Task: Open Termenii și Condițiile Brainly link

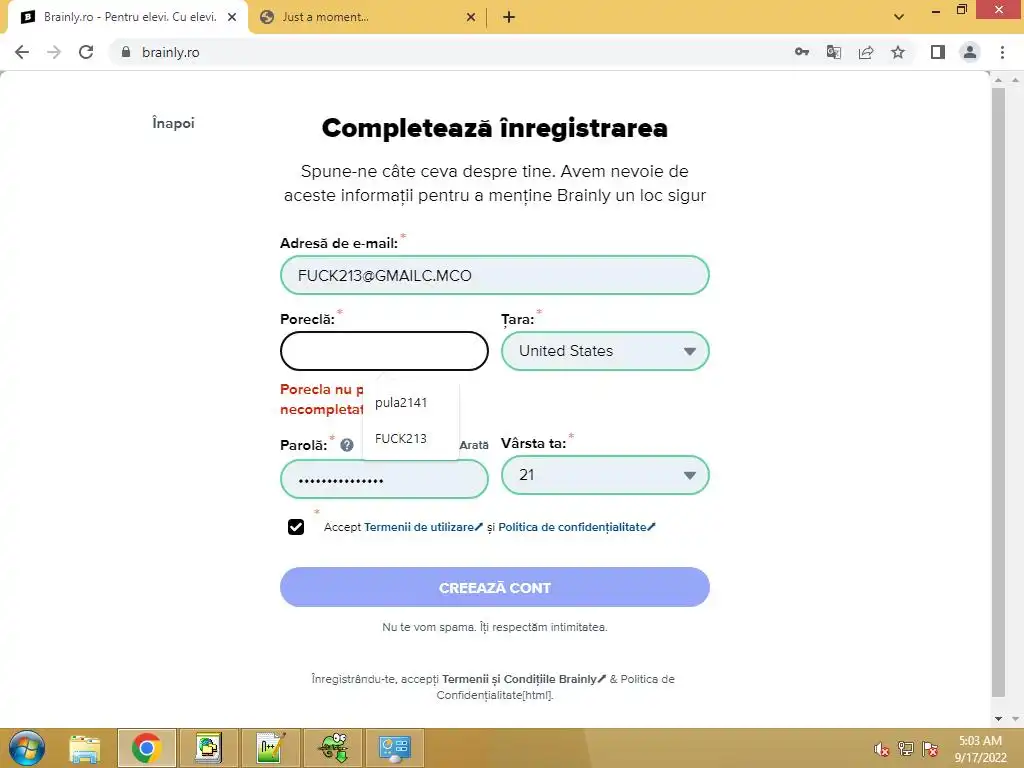Action: [x=524, y=679]
